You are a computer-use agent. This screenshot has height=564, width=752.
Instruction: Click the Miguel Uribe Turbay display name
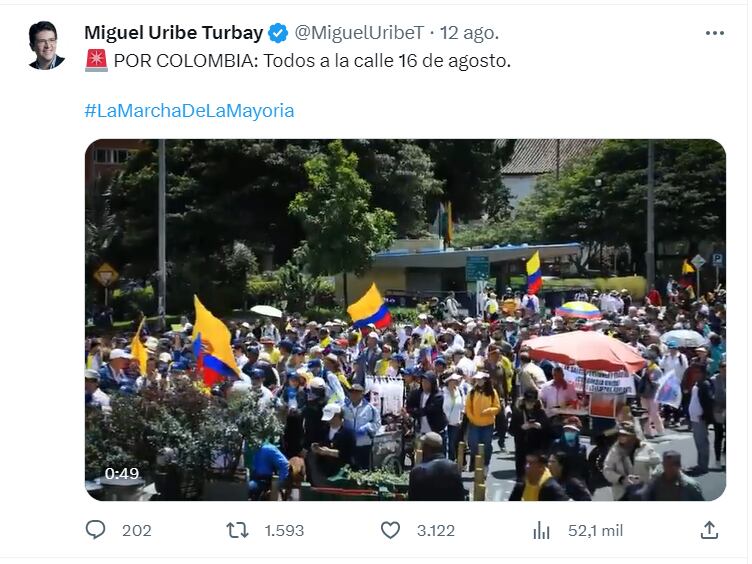(174, 33)
